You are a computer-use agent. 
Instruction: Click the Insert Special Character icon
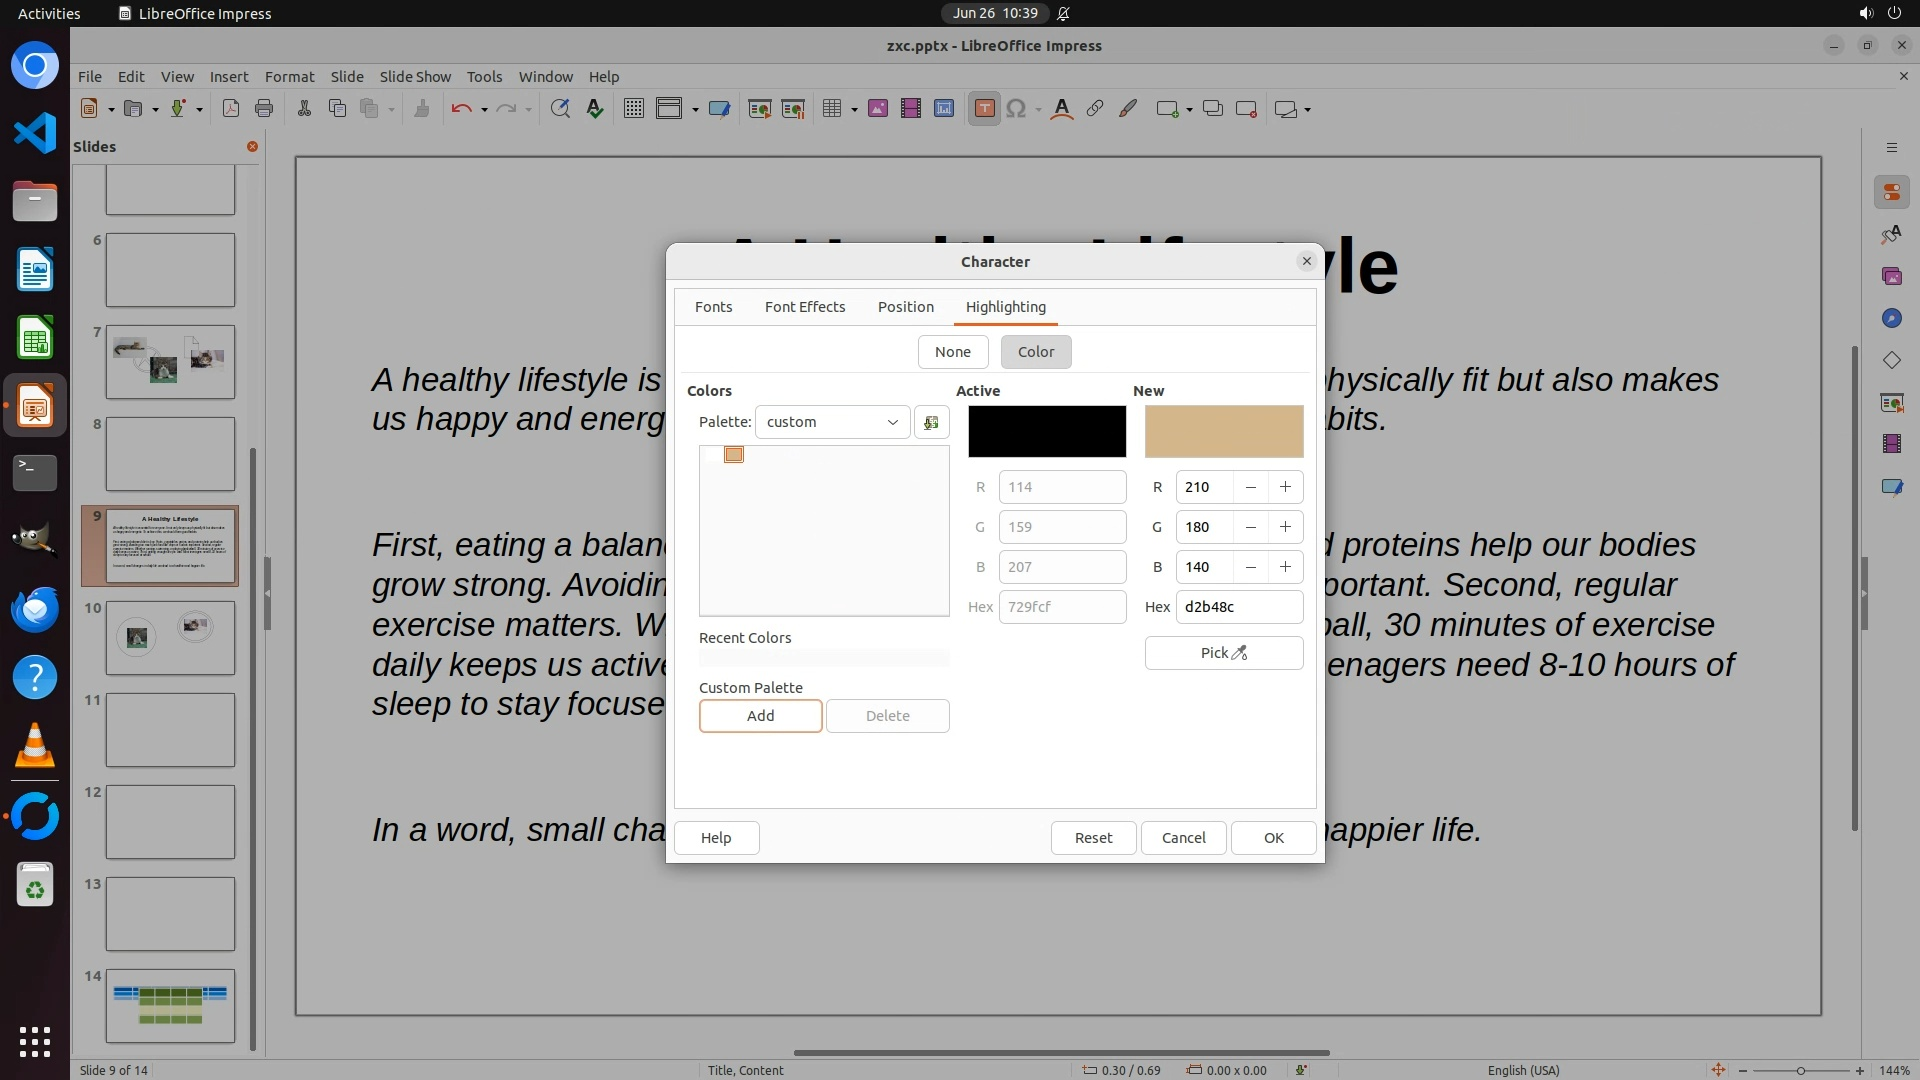click(1016, 109)
